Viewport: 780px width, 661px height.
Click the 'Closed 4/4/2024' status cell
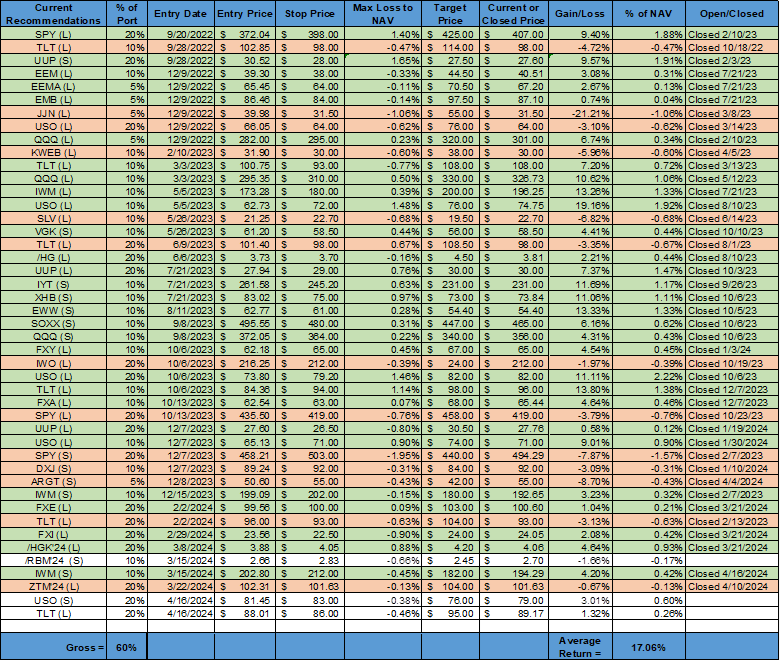732,481
